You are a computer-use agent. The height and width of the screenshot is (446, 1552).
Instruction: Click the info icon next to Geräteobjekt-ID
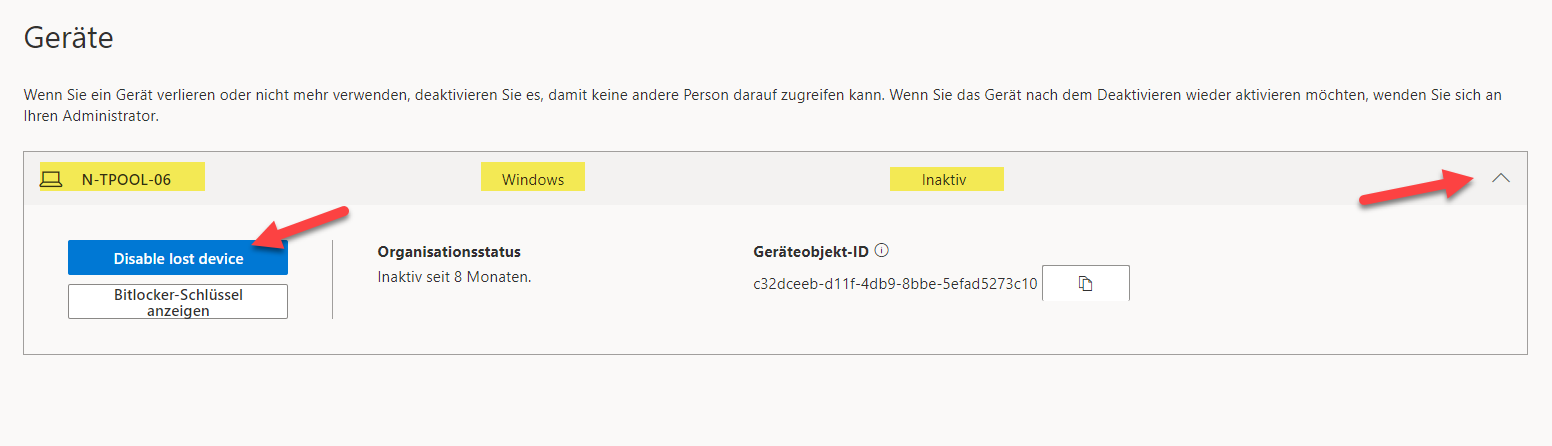[x=882, y=252]
